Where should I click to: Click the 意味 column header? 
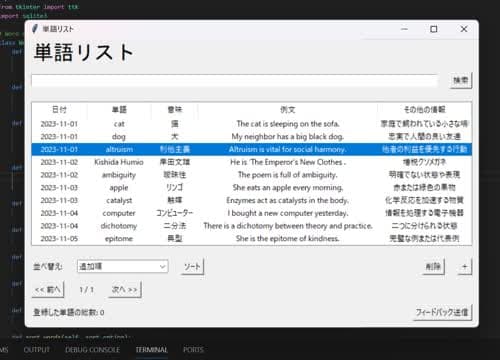point(175,109)
